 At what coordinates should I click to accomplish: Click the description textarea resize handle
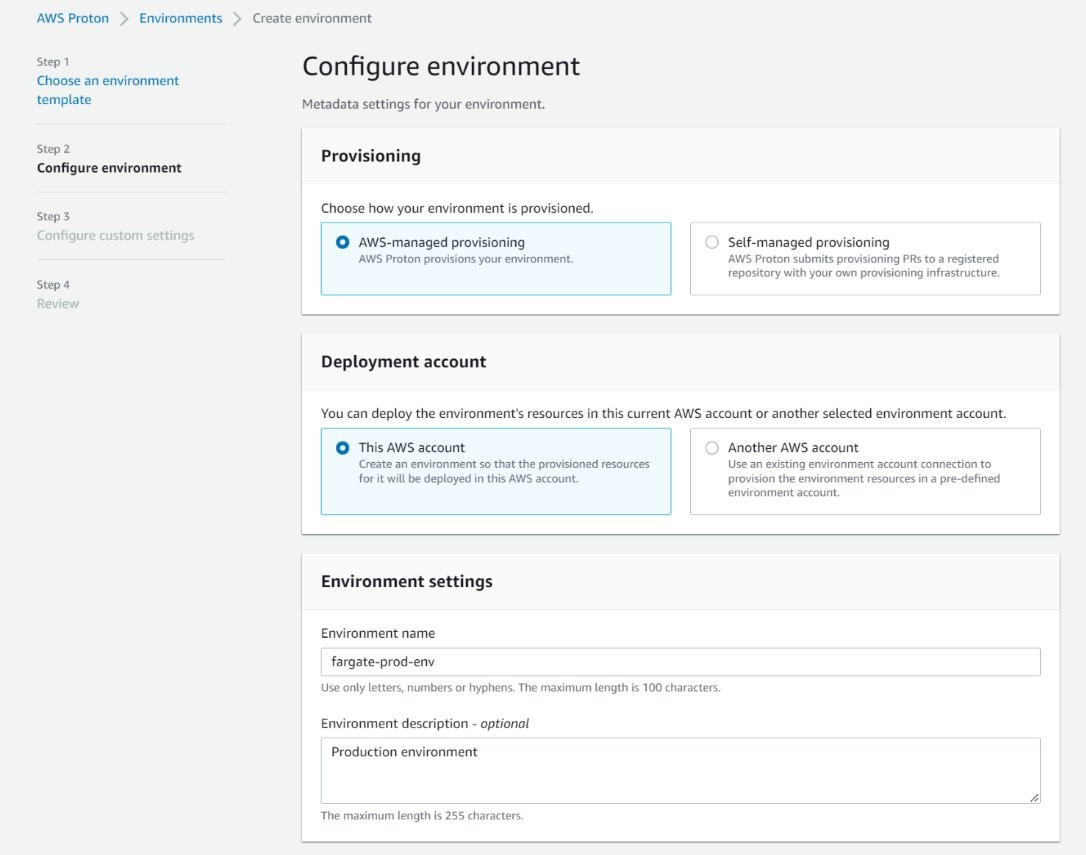(x=1034, y=797)
